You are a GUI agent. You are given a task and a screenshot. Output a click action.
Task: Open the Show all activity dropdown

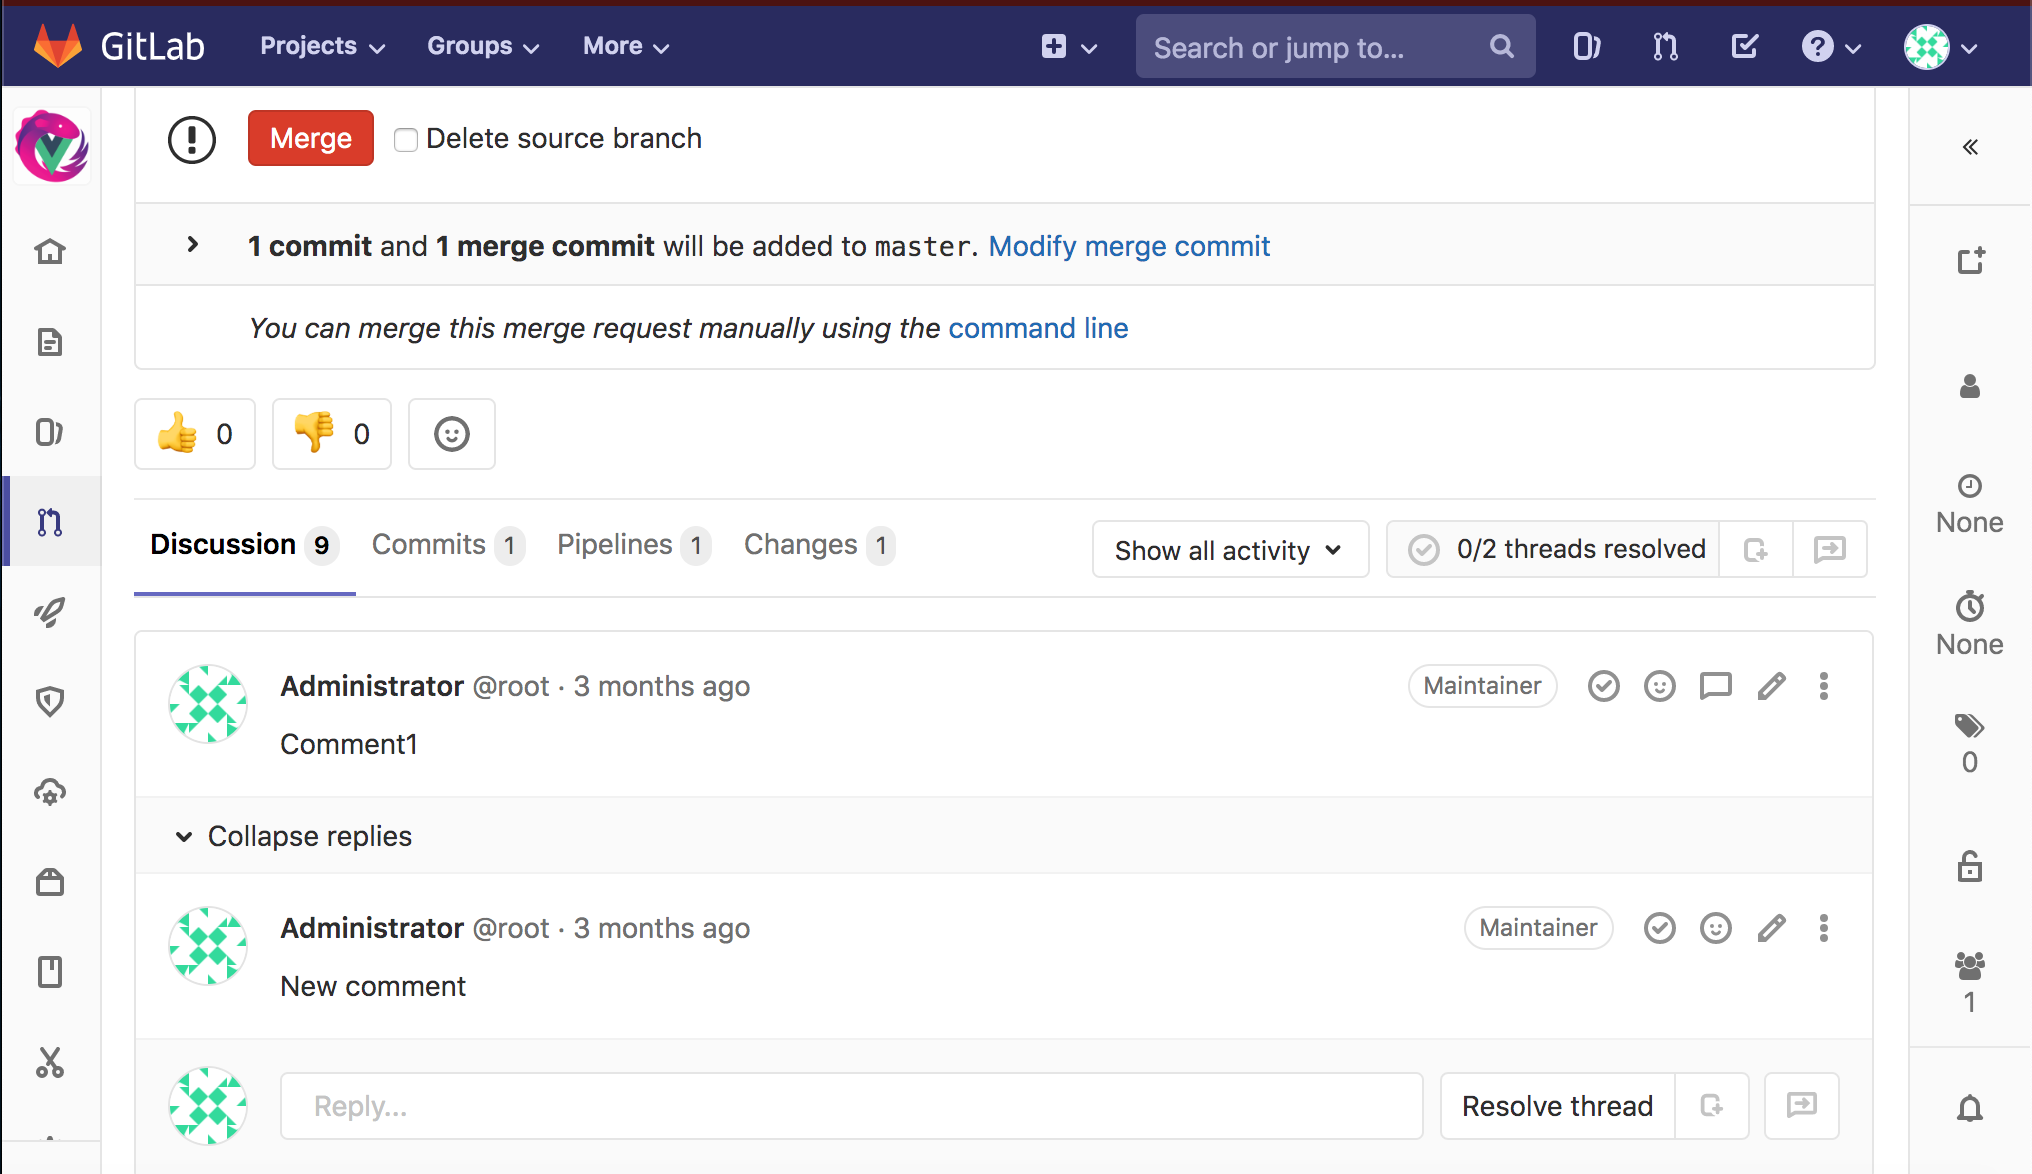(1229, 550)
